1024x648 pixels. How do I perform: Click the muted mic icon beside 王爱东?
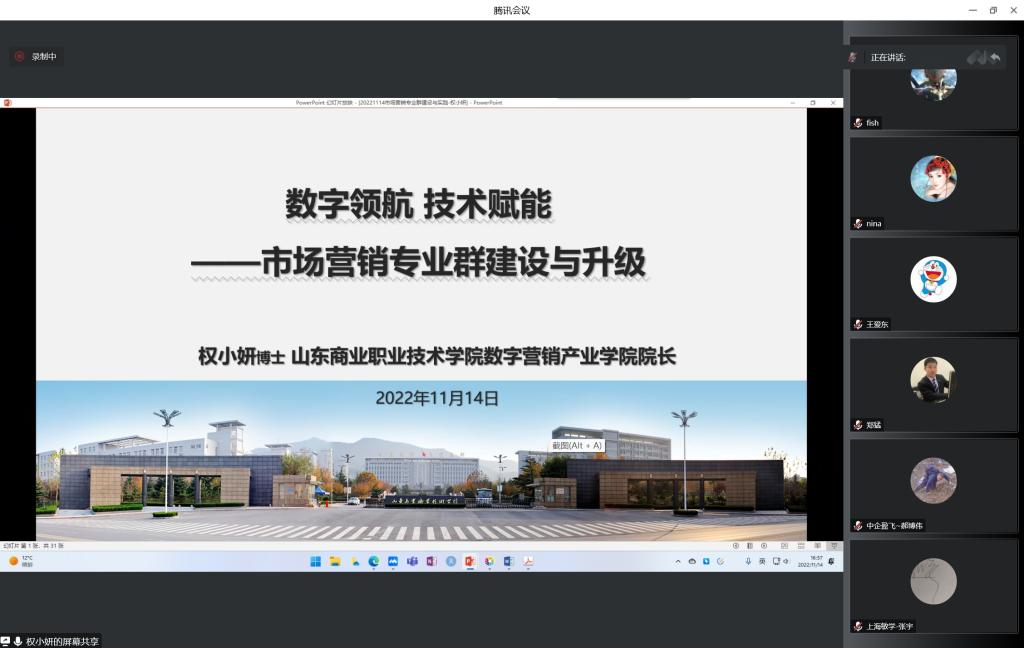click(x=858, y=324)
